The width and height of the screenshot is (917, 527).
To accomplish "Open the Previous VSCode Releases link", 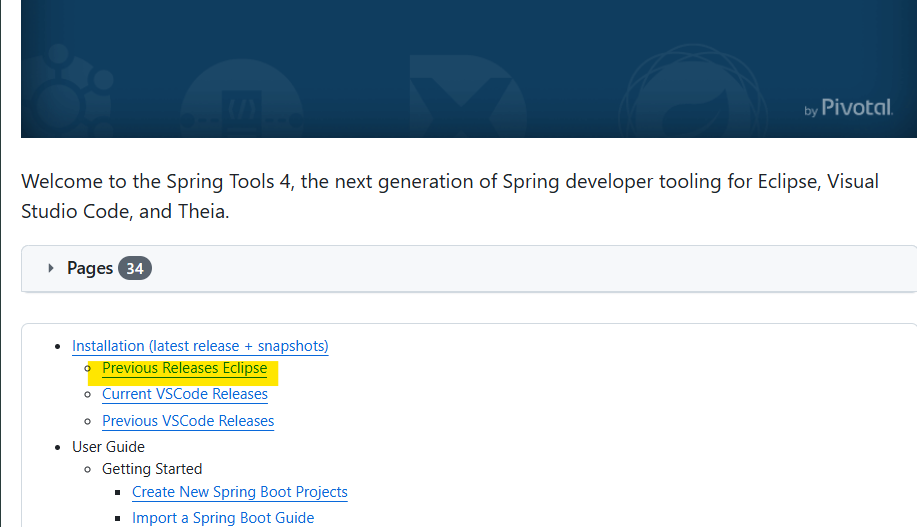I will coord(188,421).
